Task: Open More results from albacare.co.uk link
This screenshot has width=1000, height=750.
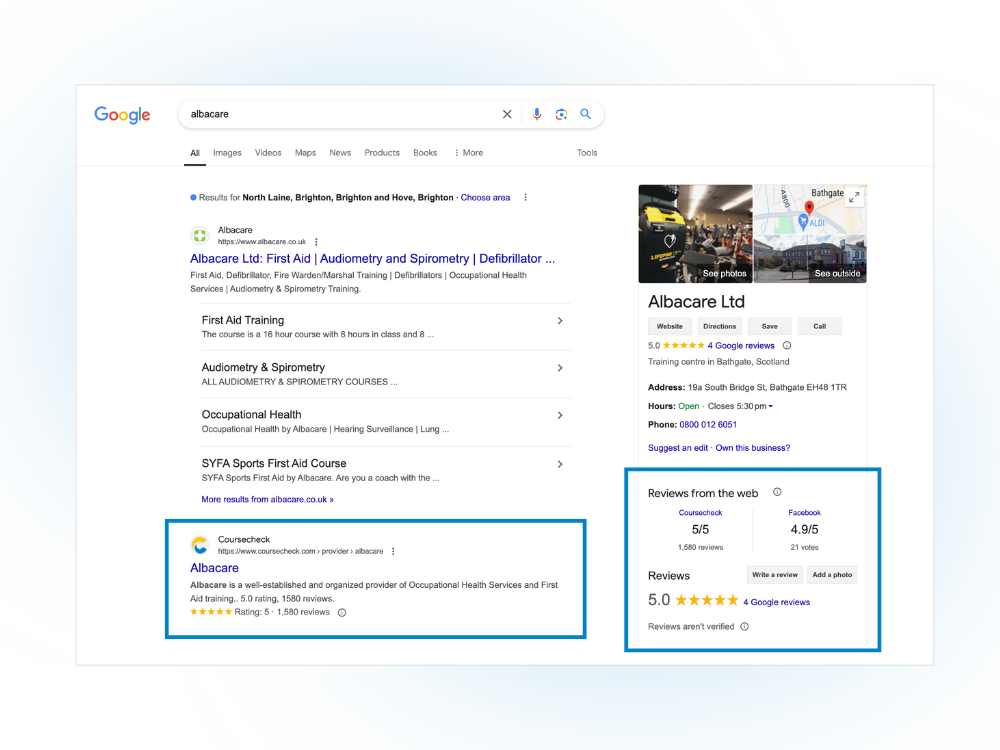Action: (267, 499)
